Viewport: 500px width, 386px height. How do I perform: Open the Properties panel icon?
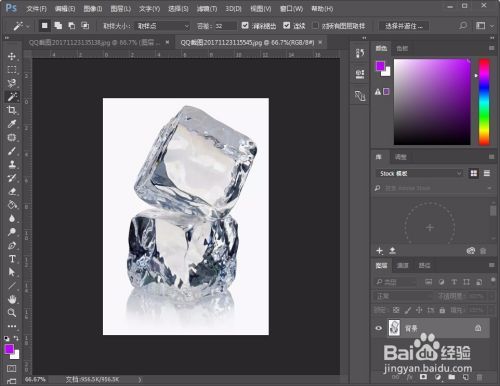point(360,74)
